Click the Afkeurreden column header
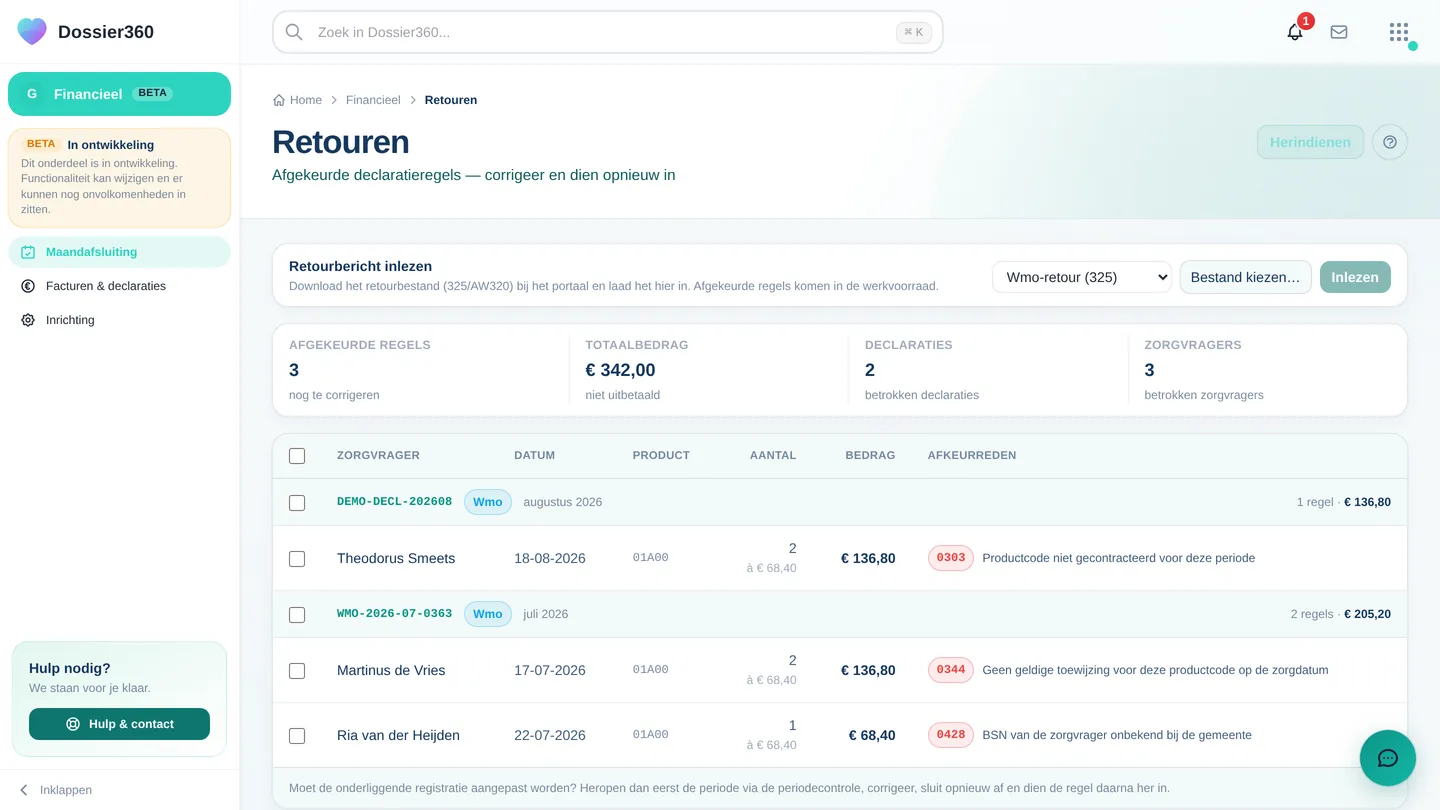The width and height of the screenshot is (1440, 810). pyautogui.click(x=972, y=455)
